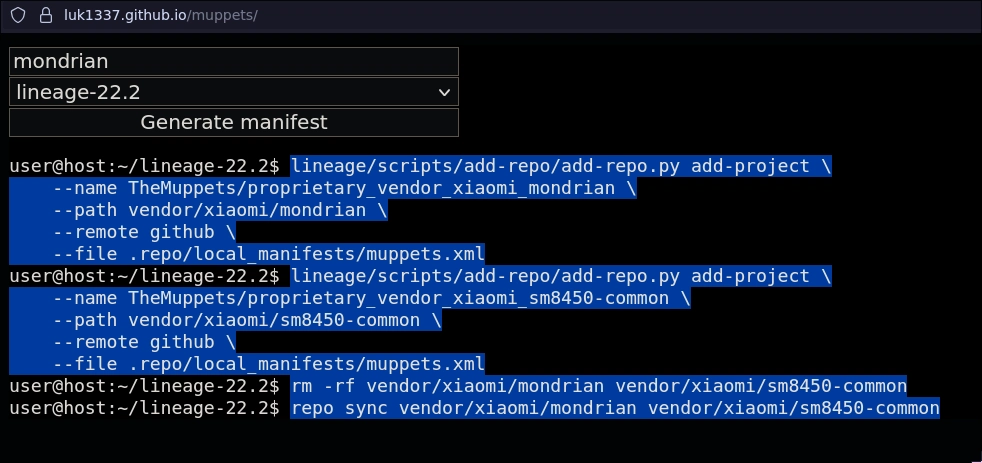
Task: Click the last --file muppets.xml line
Action: [x=268, y=364]
